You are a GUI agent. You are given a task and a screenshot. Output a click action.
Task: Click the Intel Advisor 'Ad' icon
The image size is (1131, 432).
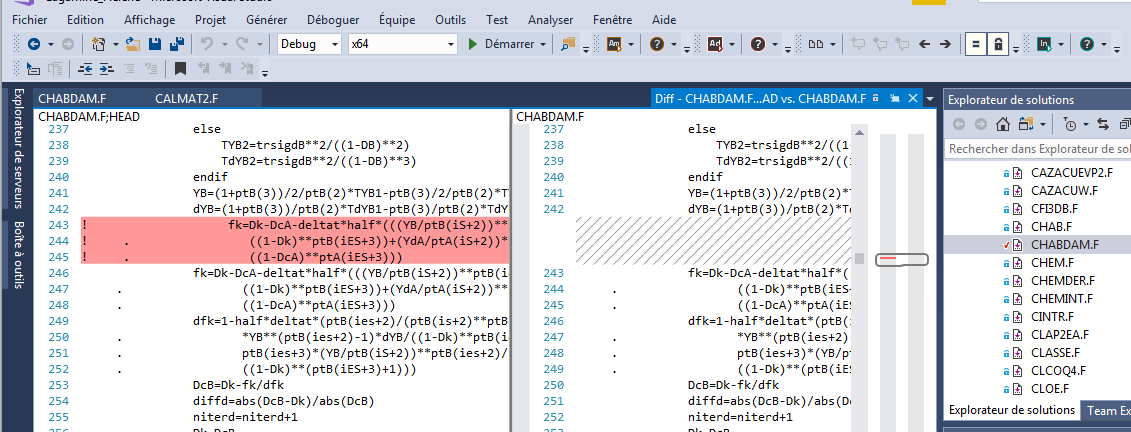point(716,44)
